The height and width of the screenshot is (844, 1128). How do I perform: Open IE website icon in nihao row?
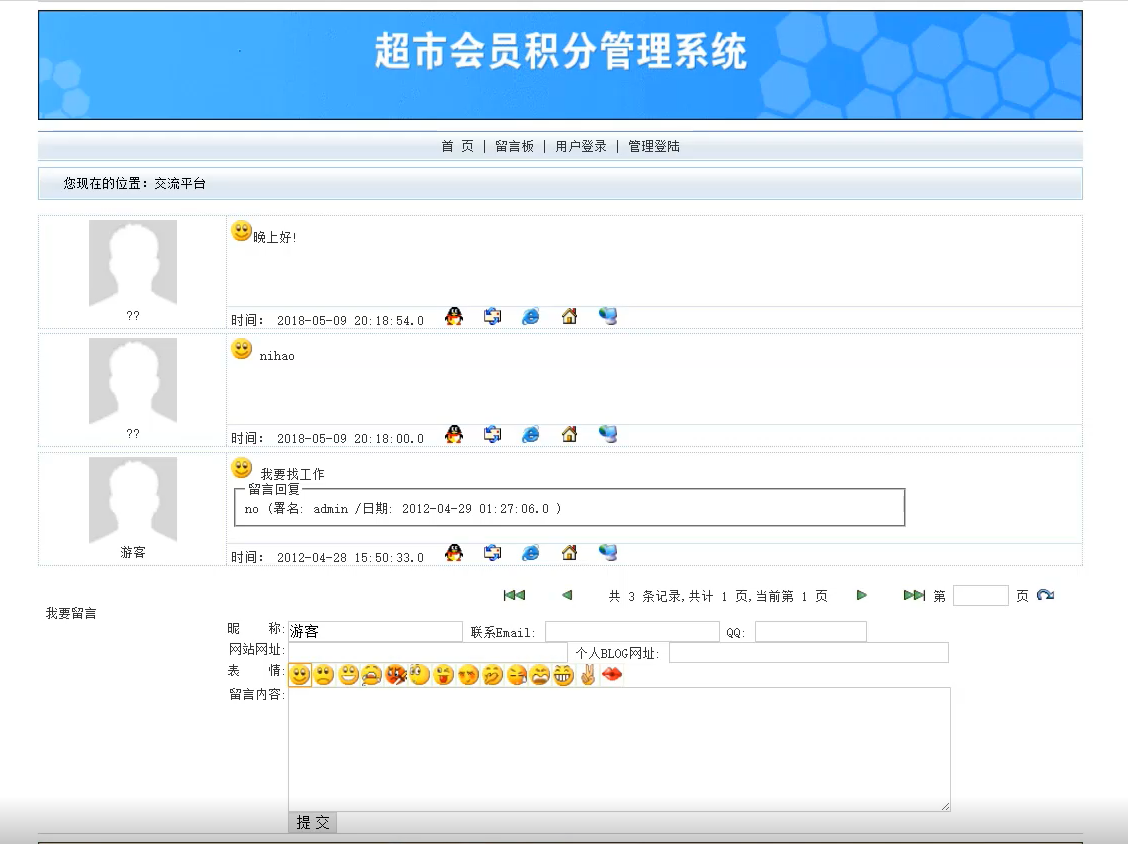click(531, 435)
